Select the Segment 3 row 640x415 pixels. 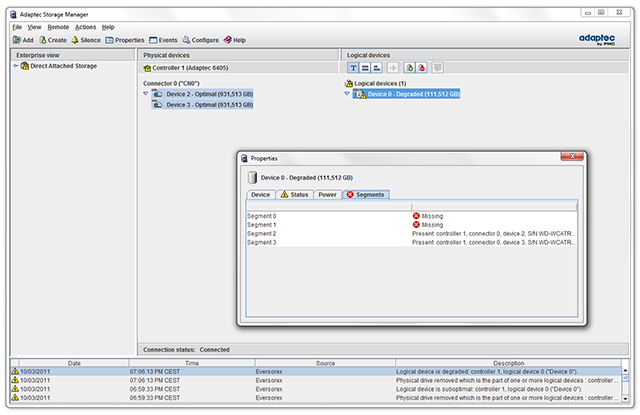pyautogui.click(x=411, y=242)
